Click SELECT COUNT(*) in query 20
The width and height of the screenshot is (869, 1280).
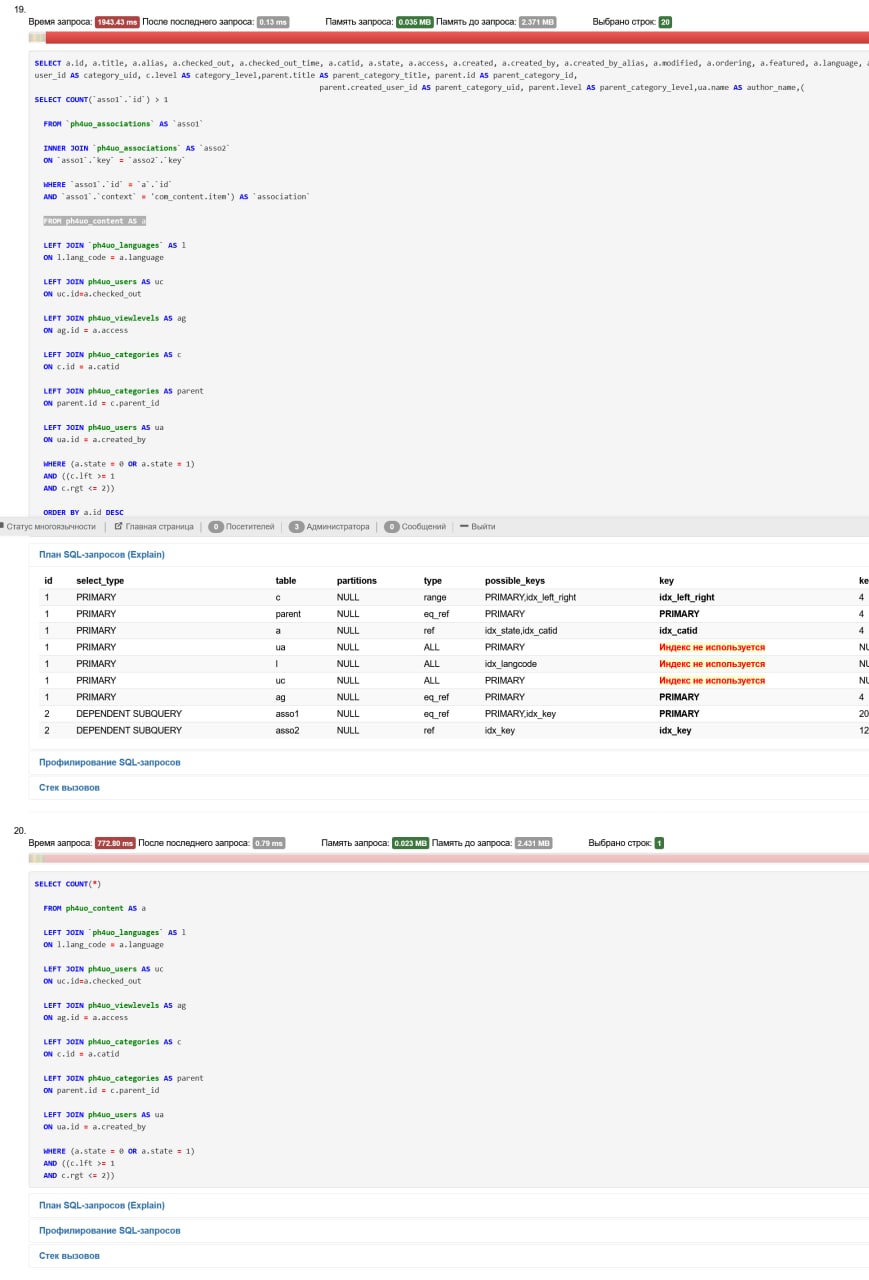pos(68,884)
